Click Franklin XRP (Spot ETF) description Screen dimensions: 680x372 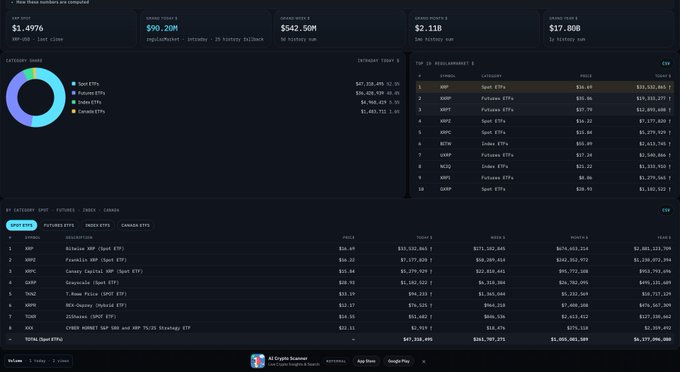(96, 260)
